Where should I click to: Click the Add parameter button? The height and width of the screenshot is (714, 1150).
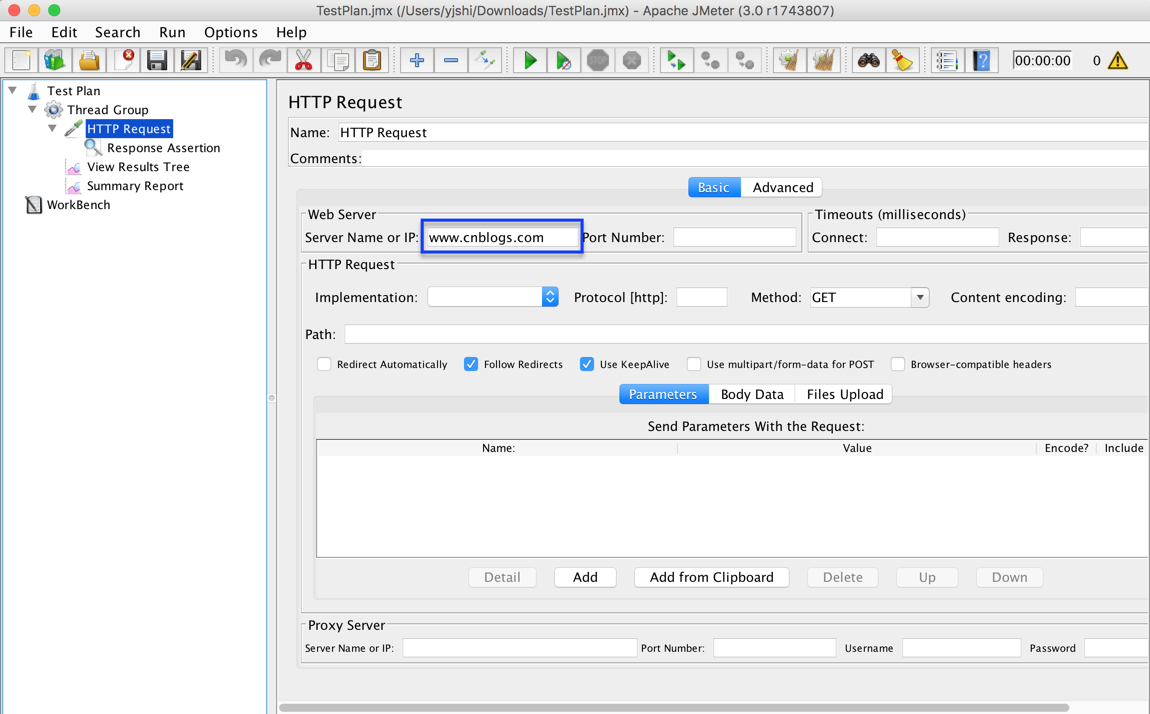[x=585, y=577]
